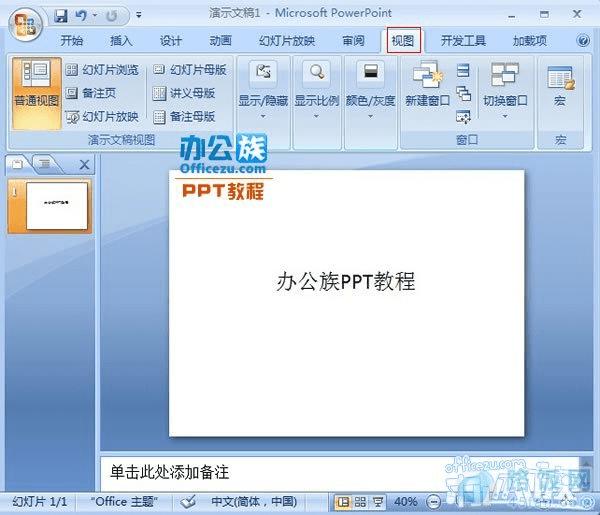Click the language 中文(简体, 中国) entry
The width and height of the screenshot is (600, 515).
[x=254, y=501]
